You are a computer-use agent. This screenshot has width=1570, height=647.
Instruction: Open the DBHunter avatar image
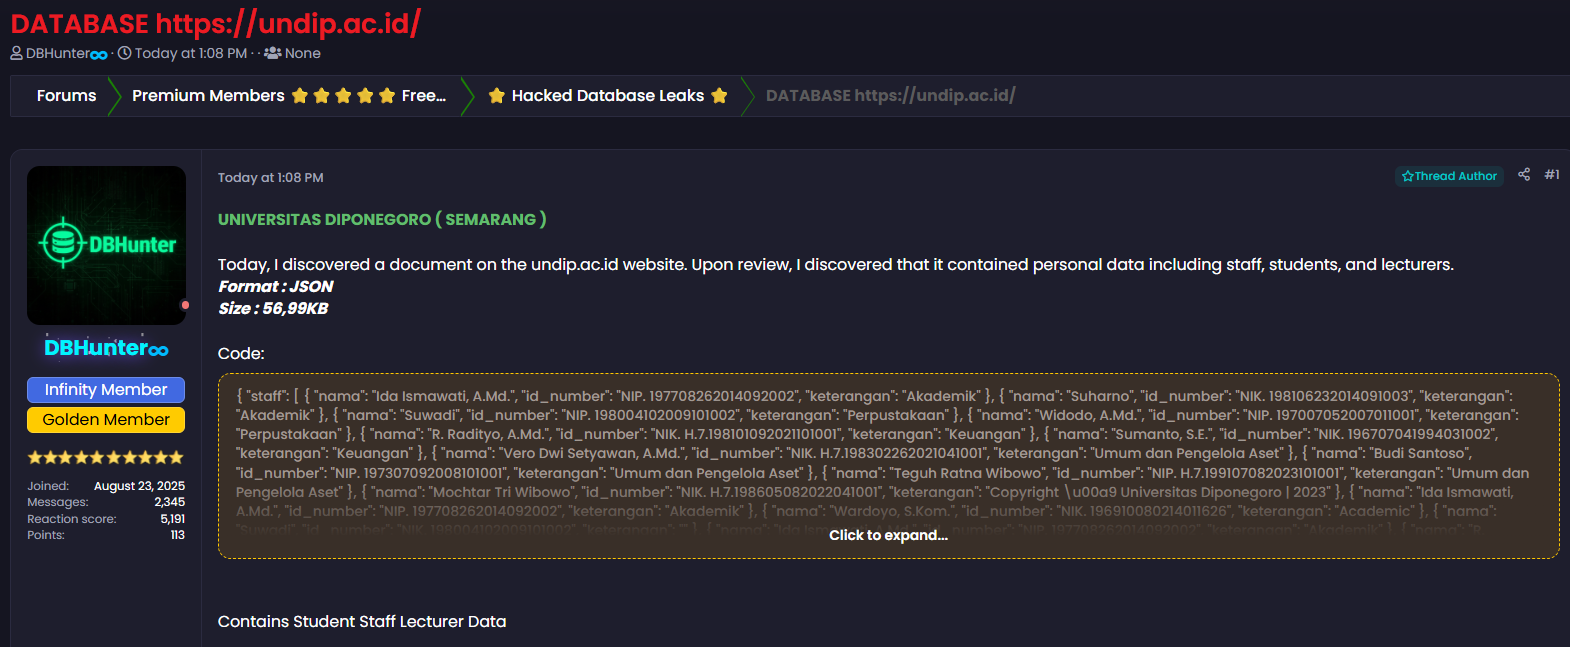coord(106,245)
